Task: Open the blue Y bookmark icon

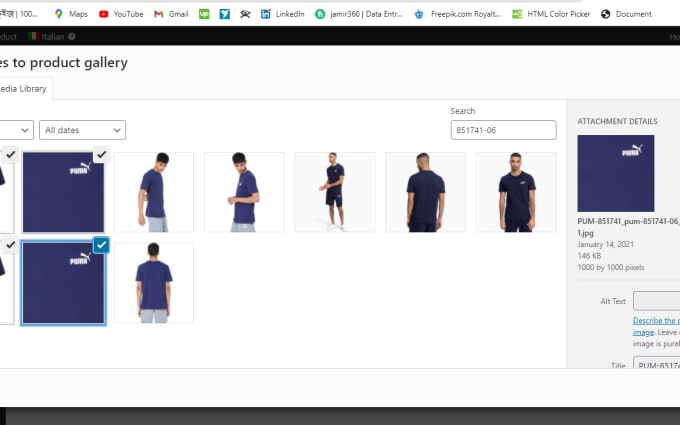Action: pos(225,14)
